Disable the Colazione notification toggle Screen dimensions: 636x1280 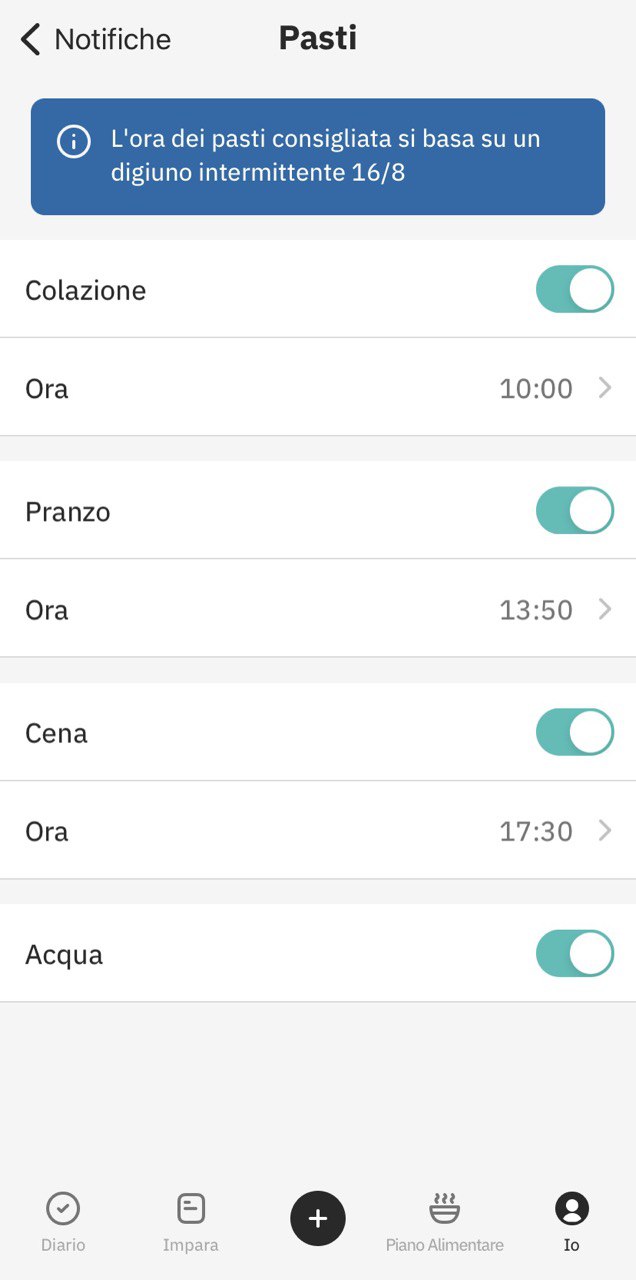coord(575,289)
